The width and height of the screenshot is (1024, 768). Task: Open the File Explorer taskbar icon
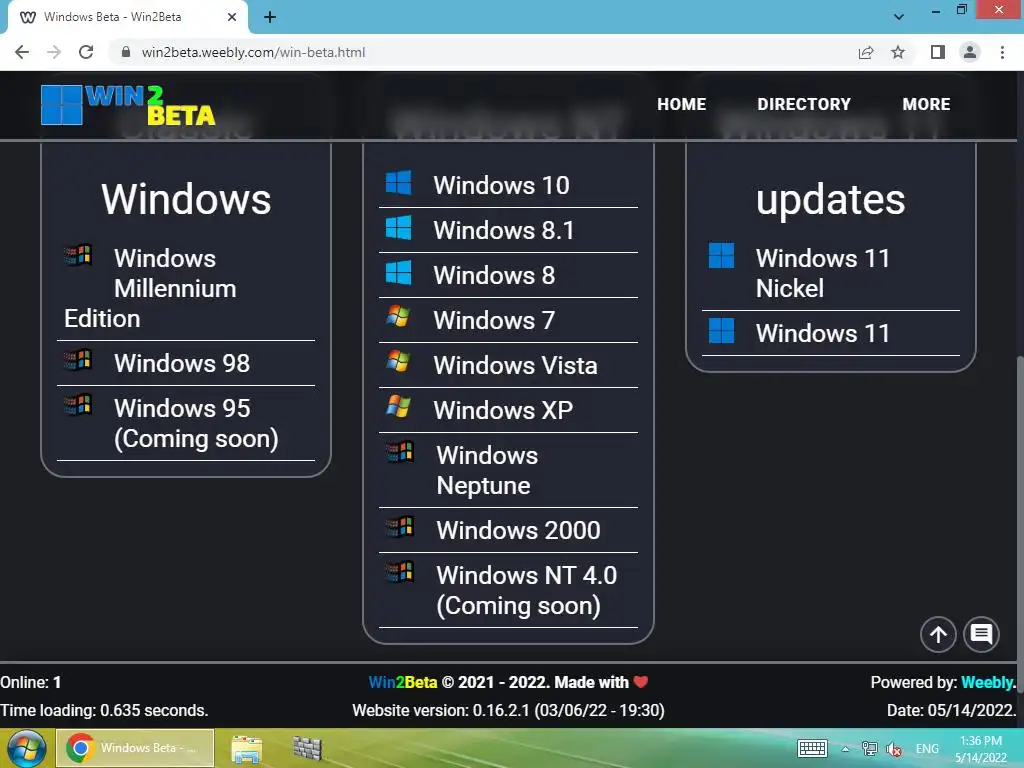(246, 749)
